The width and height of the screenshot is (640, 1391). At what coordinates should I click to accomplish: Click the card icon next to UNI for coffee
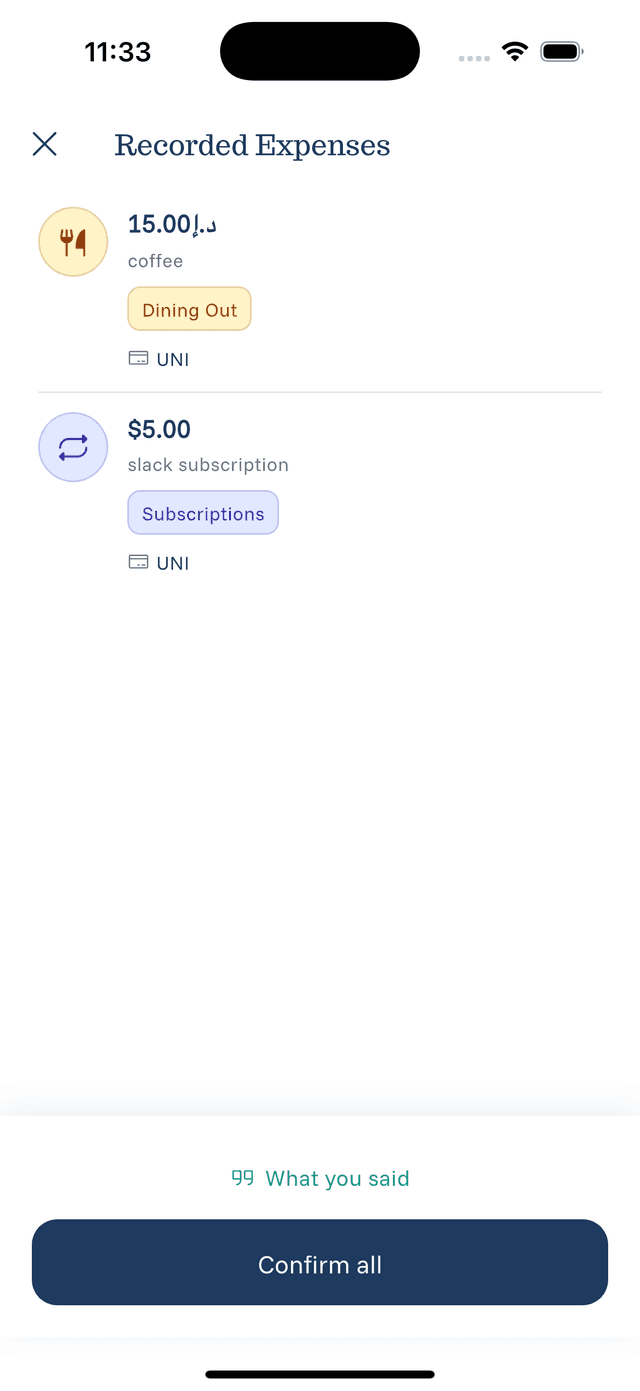click(x=138, y=357)
